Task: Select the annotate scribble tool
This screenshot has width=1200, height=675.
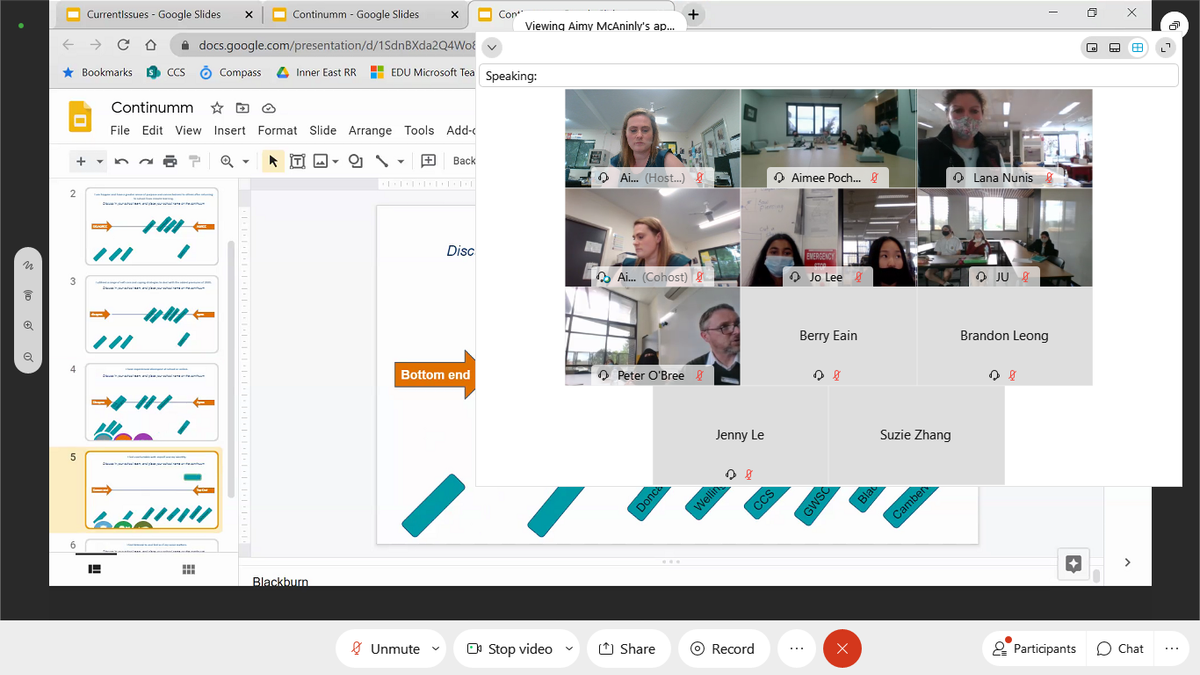Action: [x=28, y=265]
